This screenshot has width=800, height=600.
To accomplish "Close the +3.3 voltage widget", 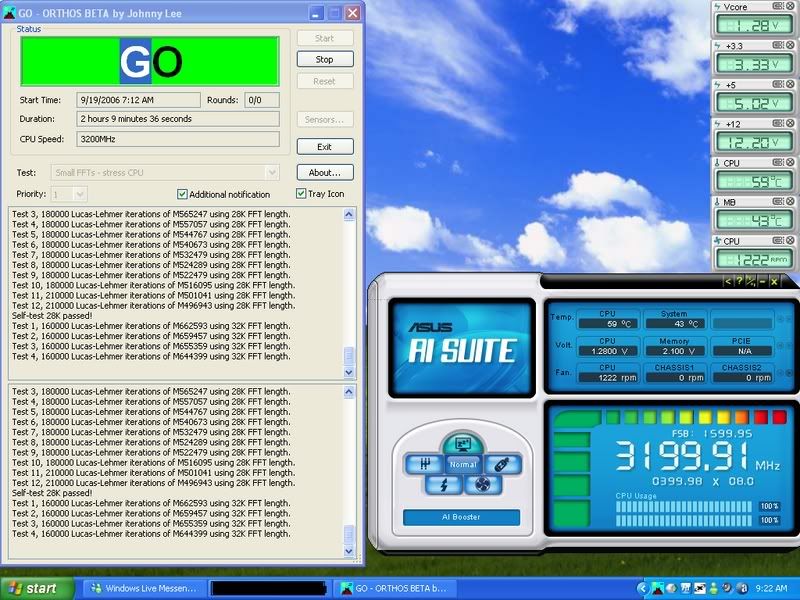I will (x=790, y=45).
